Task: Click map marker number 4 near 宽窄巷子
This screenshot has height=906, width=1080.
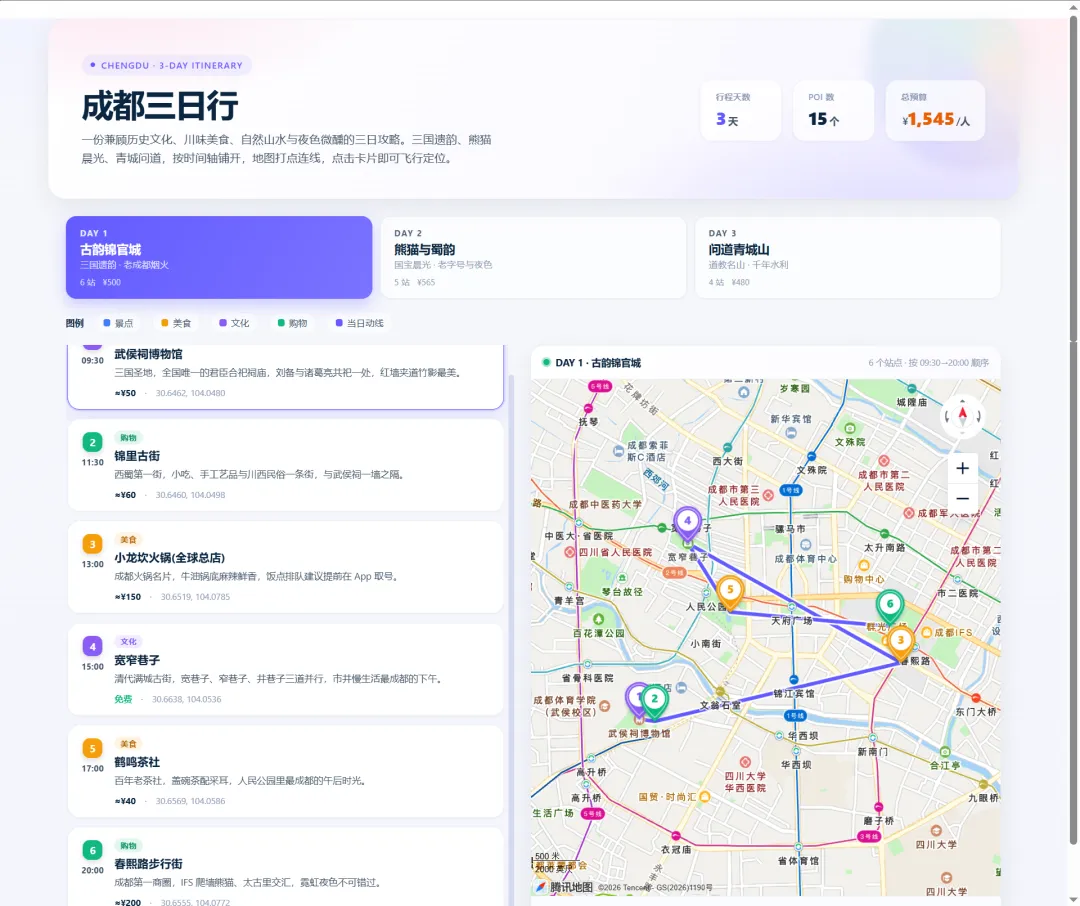Action: pyautogui.click(x=687, y=524)
